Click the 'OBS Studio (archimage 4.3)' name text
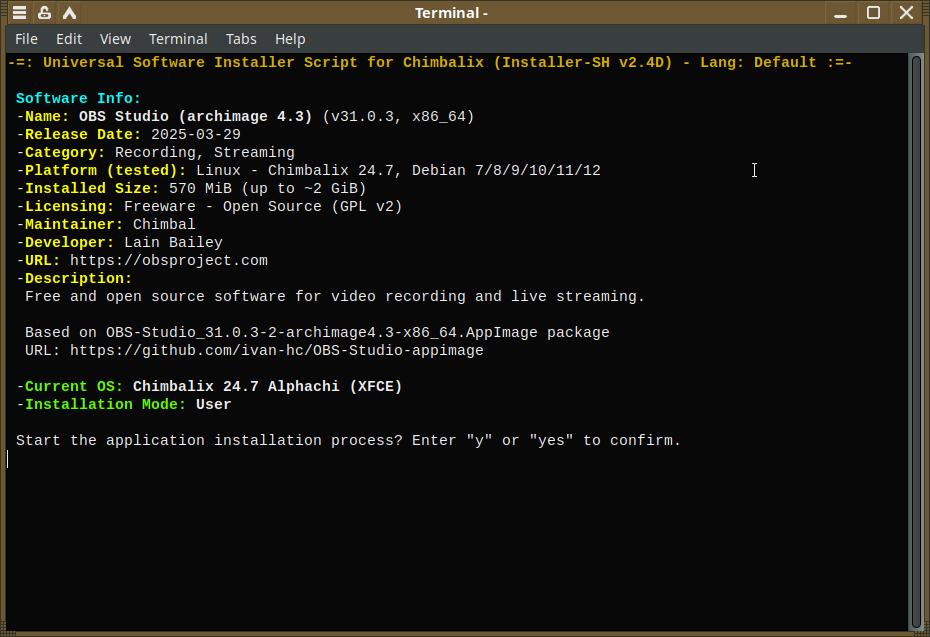 pyautogui.click(x=195, y=117)
